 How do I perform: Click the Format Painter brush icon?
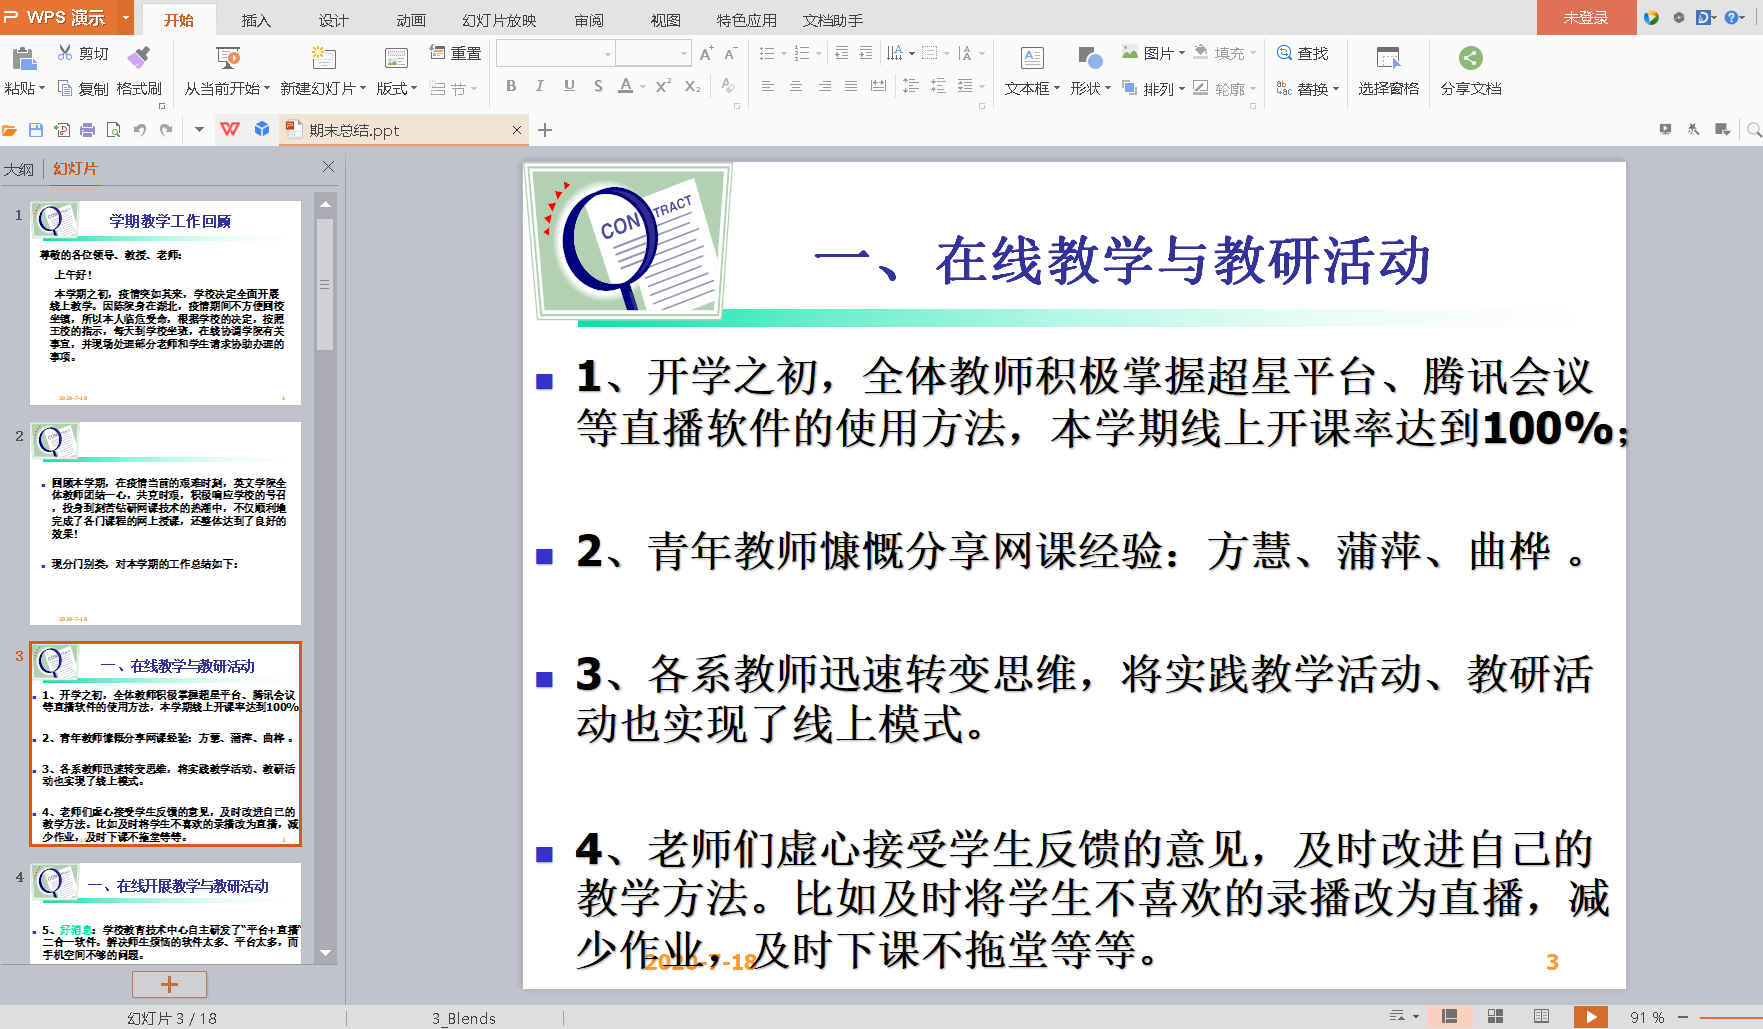pos(139,57)
